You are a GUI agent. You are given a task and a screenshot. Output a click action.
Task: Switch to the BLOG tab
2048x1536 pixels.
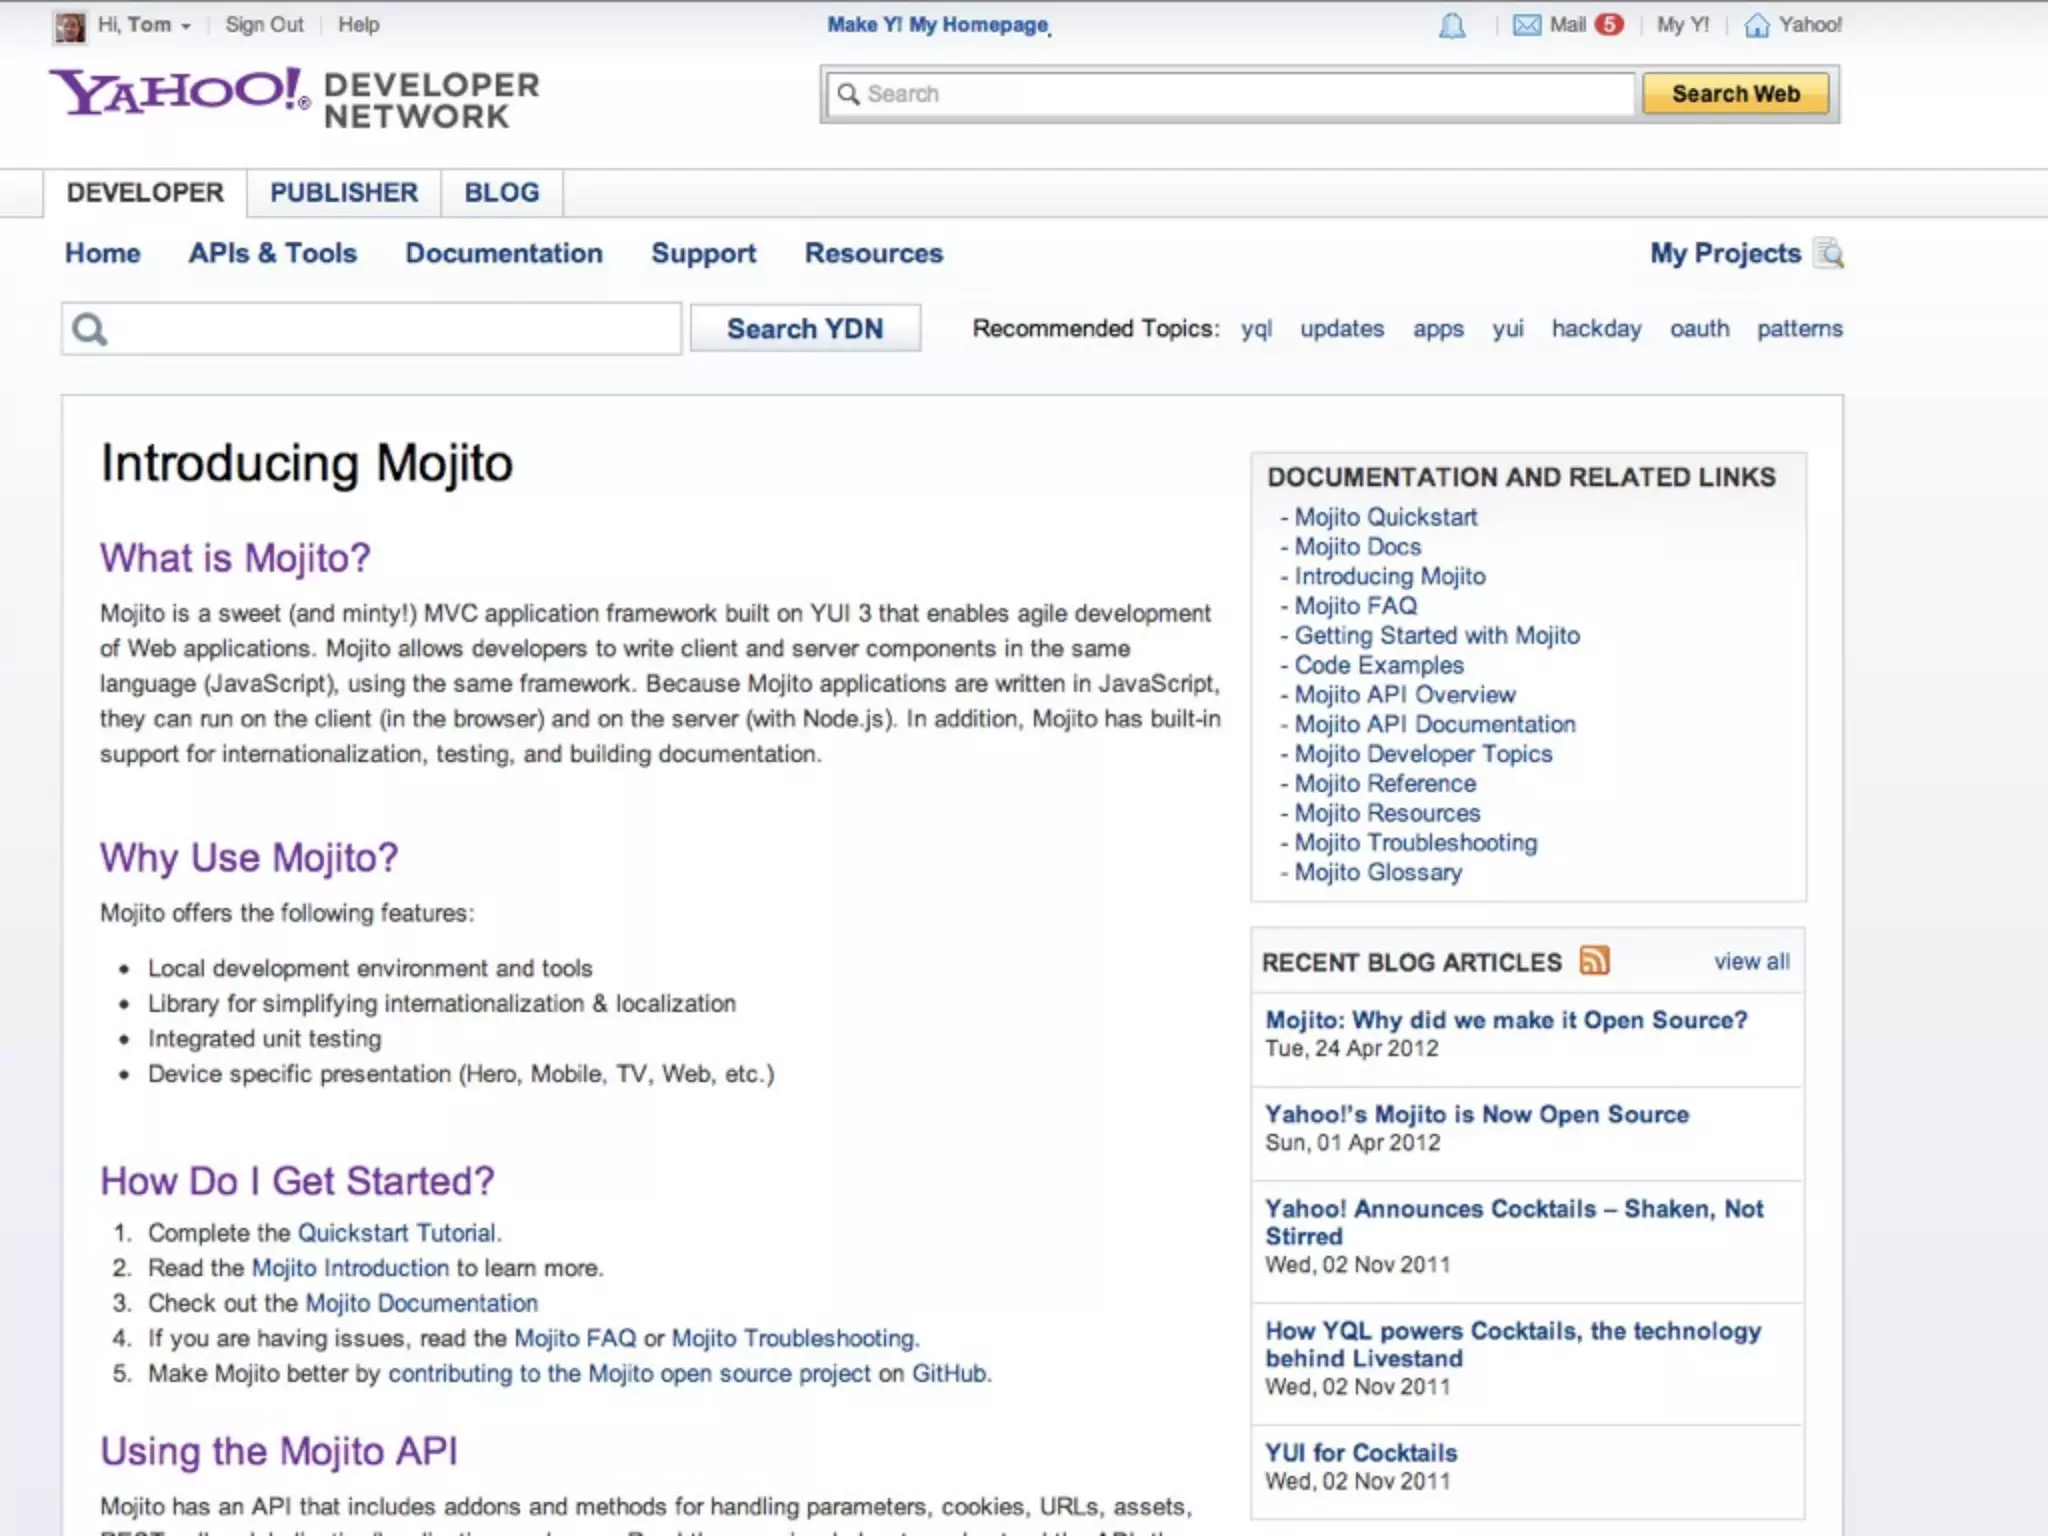pyautogui.click(x=501, y=193)
